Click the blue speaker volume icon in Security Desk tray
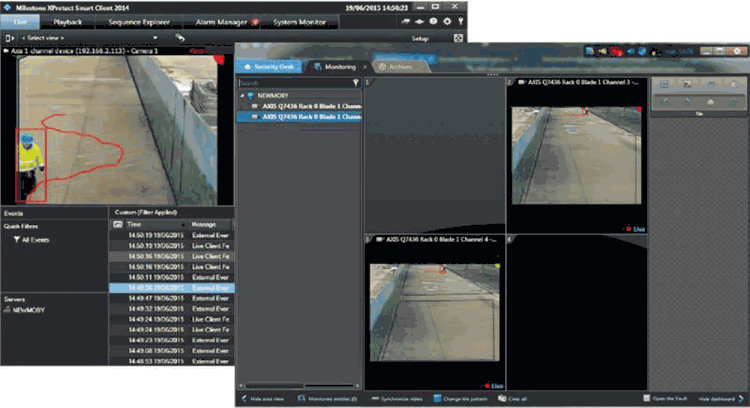750x408 pixels. coord(630,51)
